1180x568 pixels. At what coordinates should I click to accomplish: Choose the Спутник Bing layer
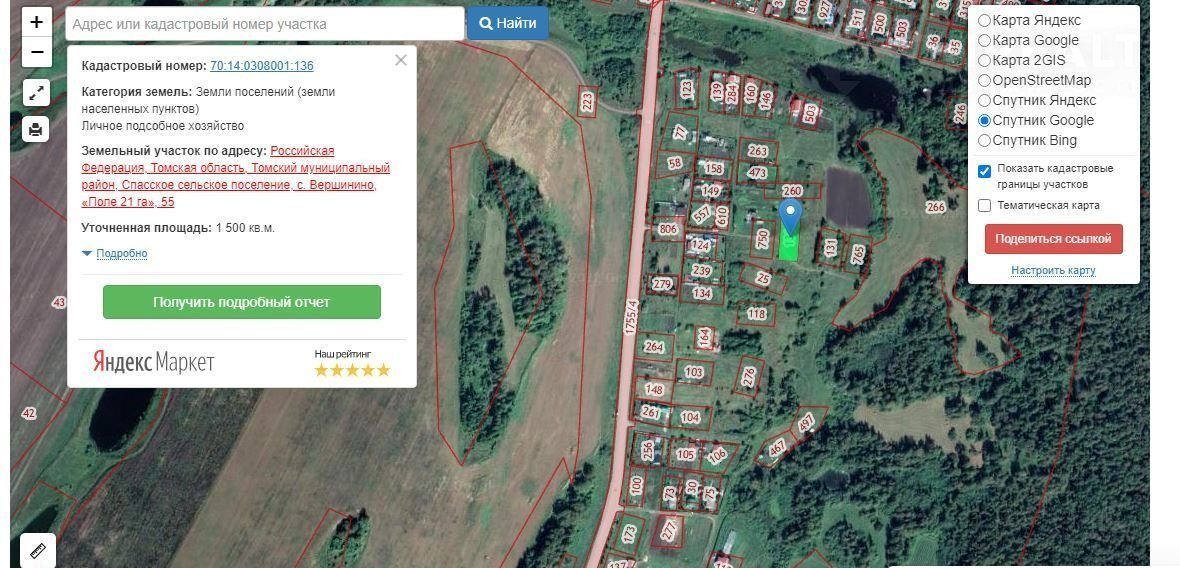click(x=985, y=140)
